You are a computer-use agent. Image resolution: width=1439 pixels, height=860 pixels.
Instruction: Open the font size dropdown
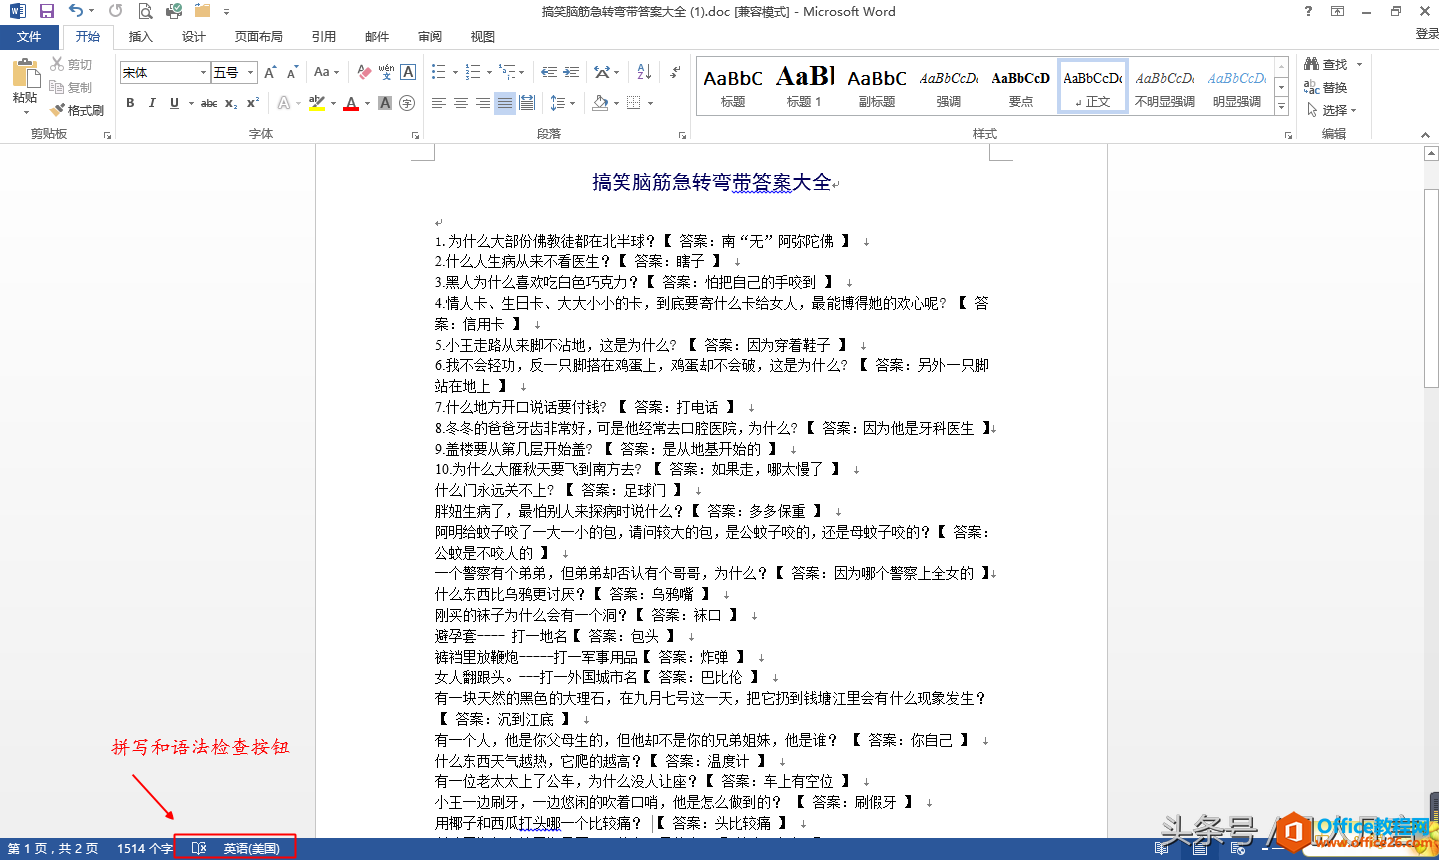click(250, 72)
